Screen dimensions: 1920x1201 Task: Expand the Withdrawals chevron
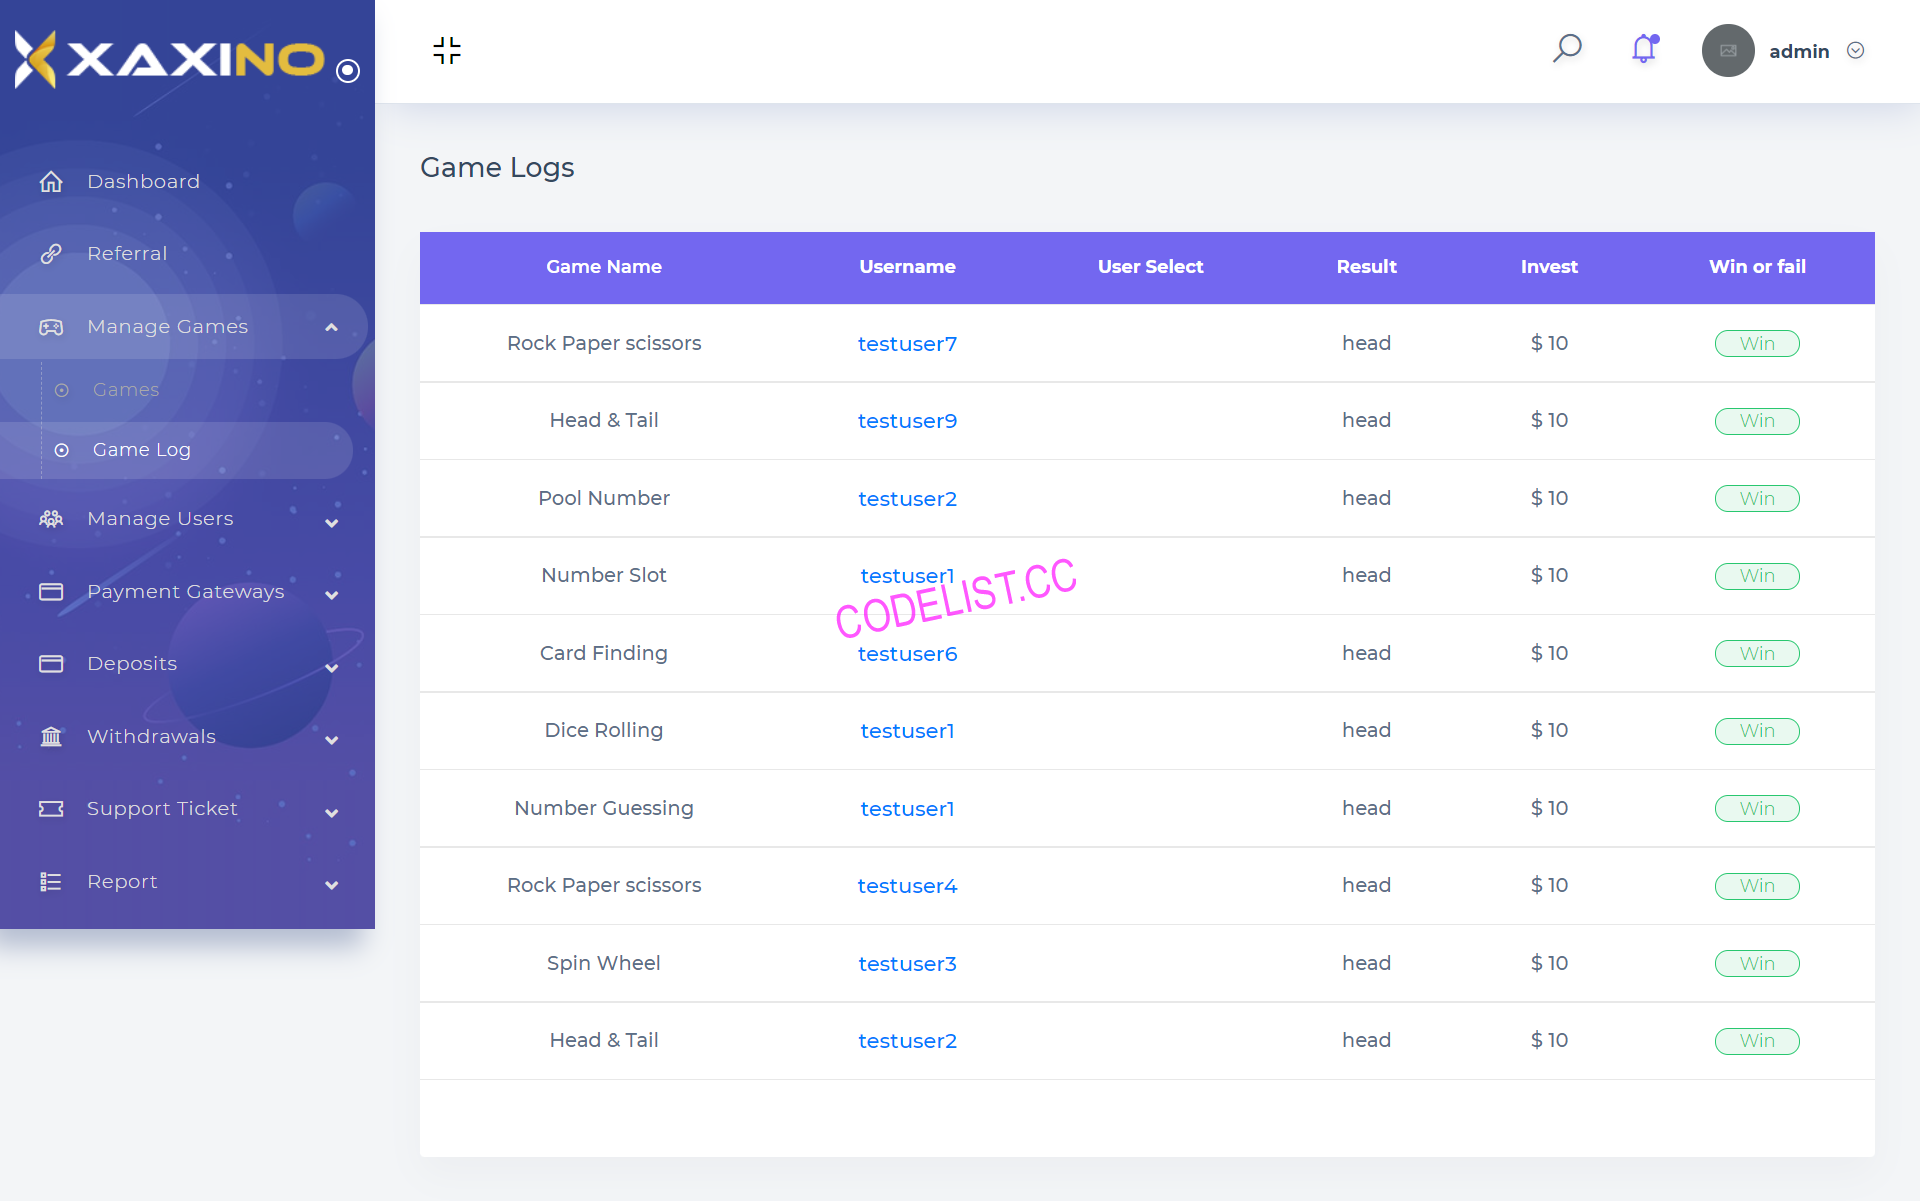coord(331,740)
